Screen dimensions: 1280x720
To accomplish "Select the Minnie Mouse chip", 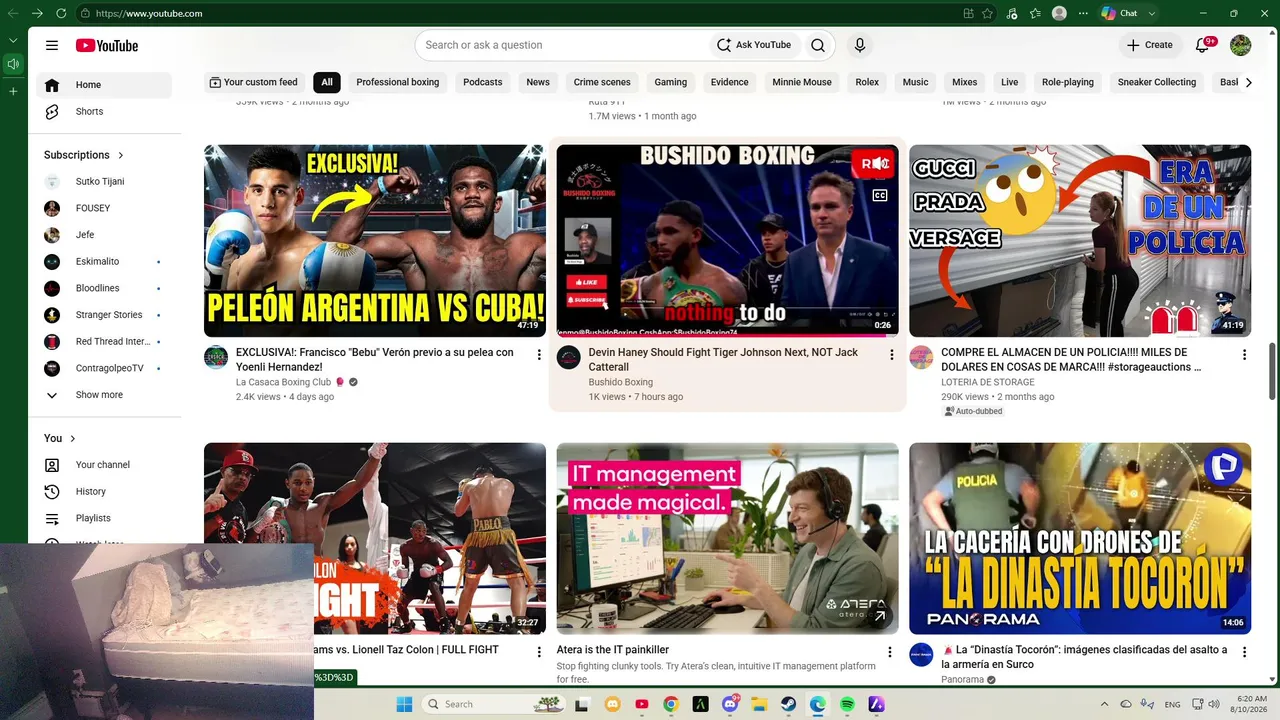I will (x=802, y=82).
